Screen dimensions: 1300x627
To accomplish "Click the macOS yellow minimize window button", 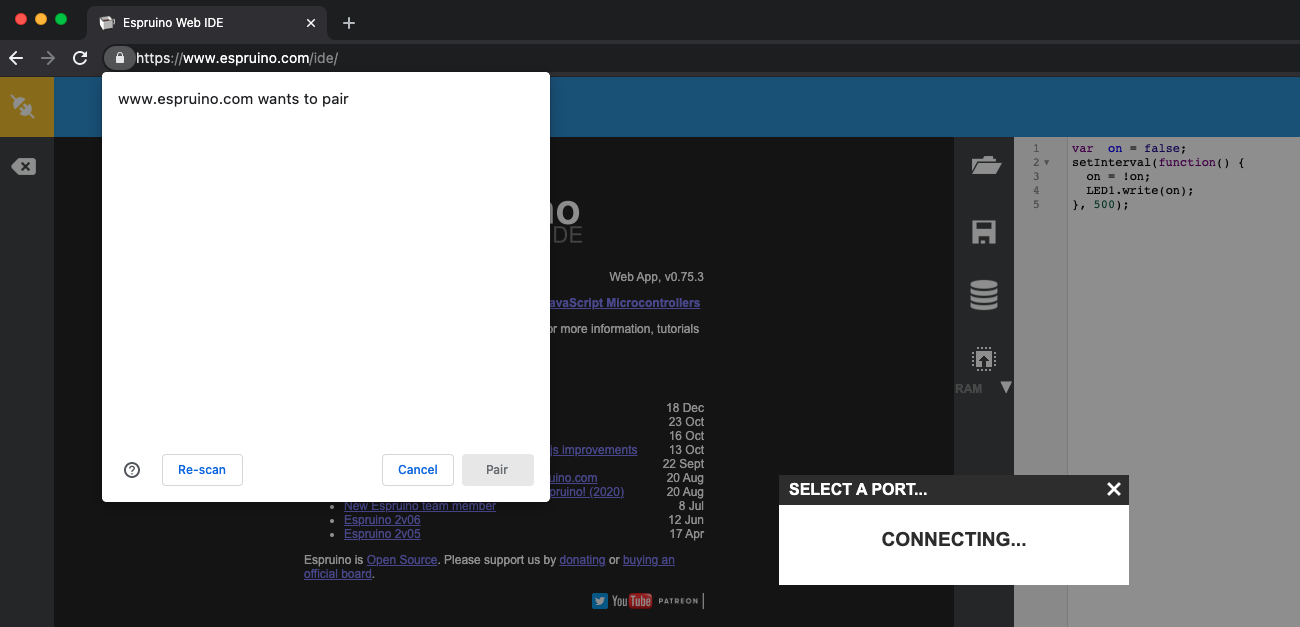I will [x=41, y=19].
